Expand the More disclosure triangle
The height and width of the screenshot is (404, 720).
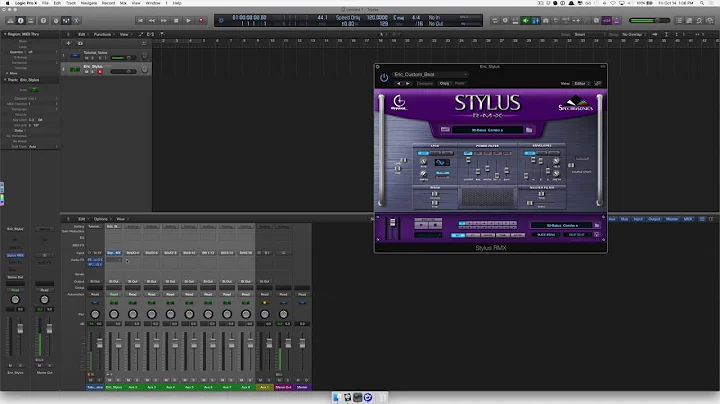[6, 73]
